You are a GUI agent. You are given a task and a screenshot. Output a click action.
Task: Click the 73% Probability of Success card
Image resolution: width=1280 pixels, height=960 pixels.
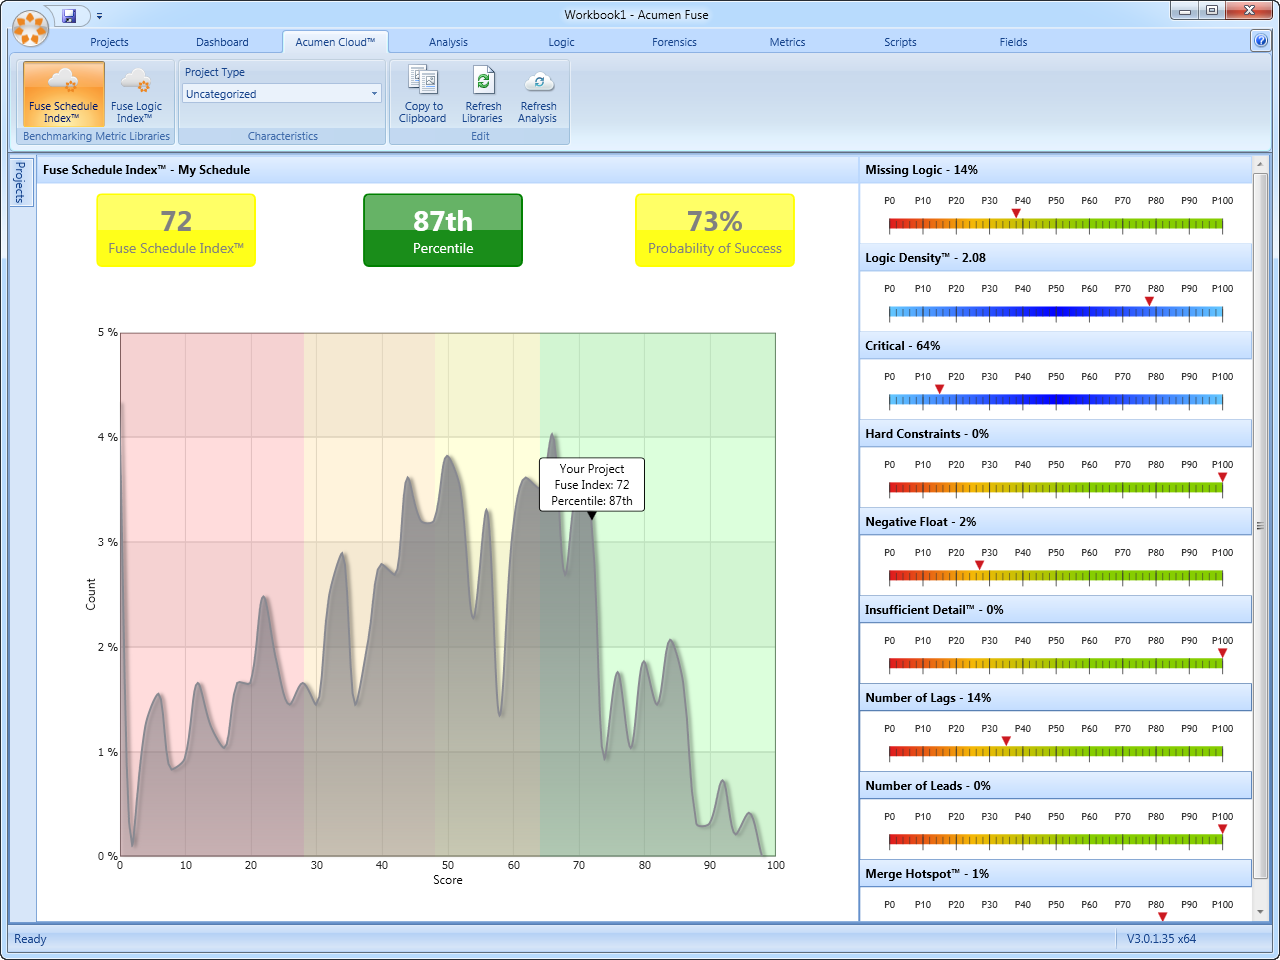(715, 231)
